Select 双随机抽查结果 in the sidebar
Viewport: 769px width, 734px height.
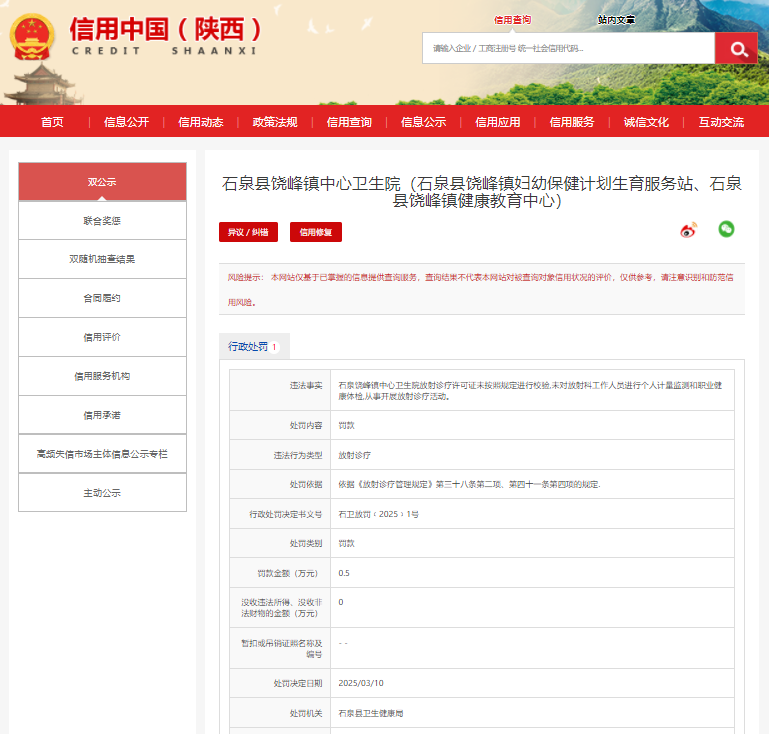pos(102,259)
